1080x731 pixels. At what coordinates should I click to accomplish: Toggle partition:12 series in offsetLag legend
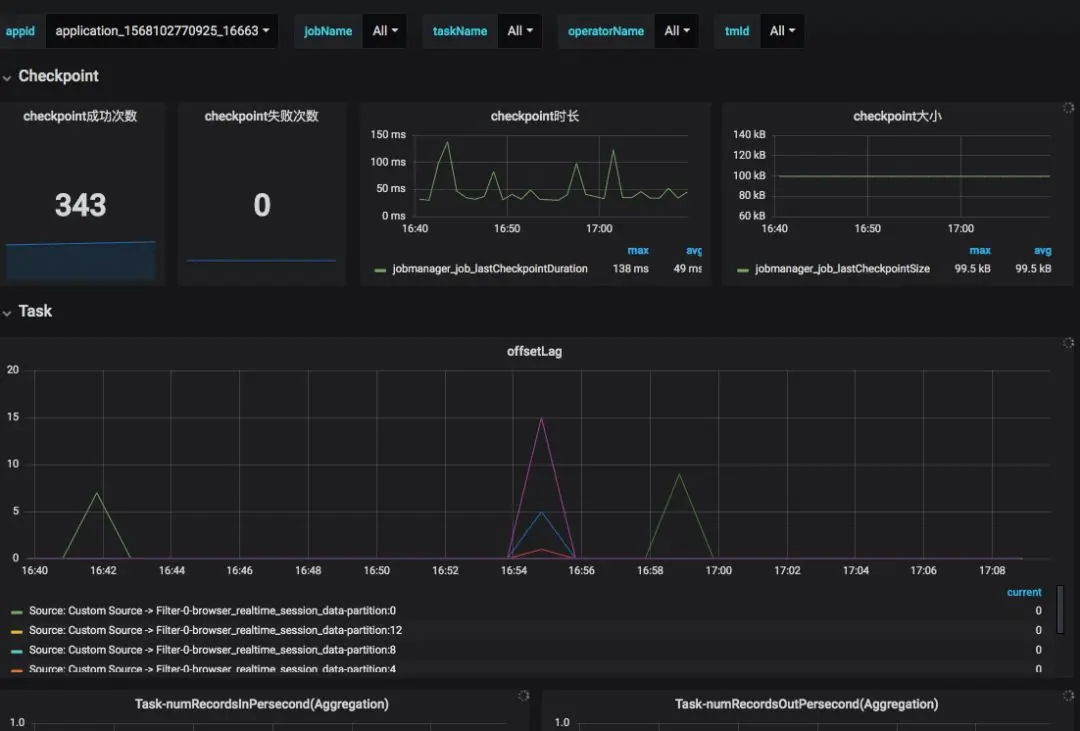click(216, 630)
